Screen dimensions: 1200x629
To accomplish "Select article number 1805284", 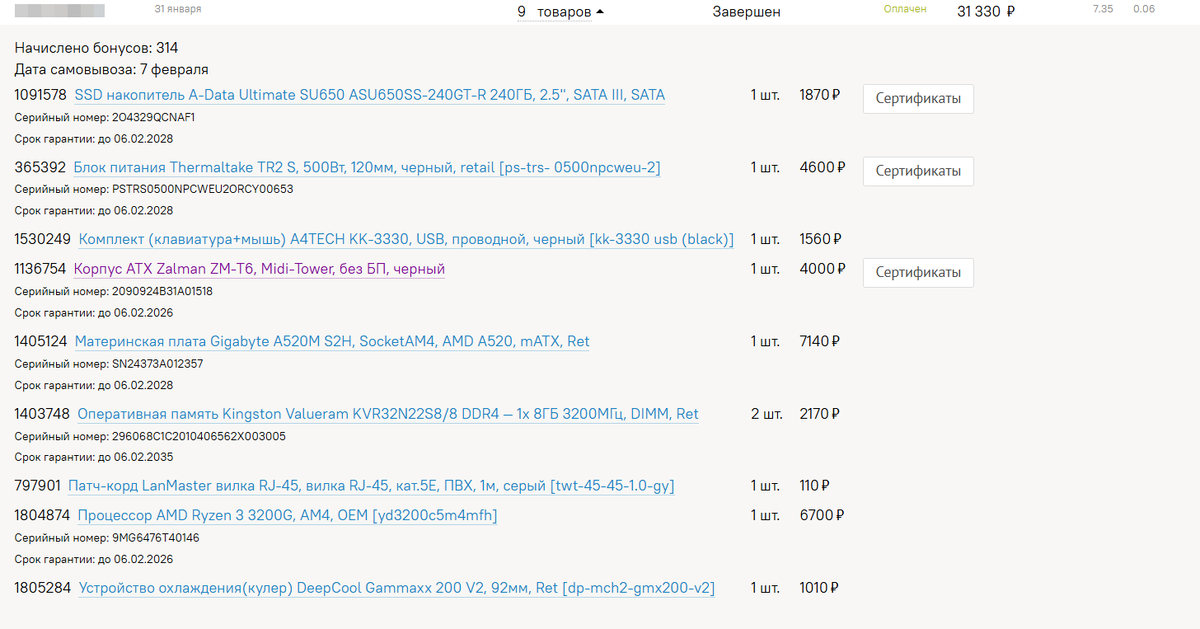I will point(43,588).
